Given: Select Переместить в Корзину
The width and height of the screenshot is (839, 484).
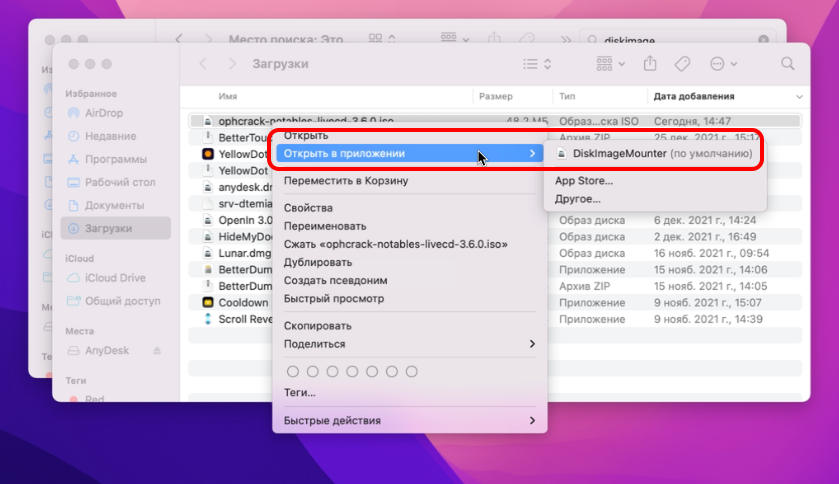Looking at the screenshot, I should click(409, 181).
